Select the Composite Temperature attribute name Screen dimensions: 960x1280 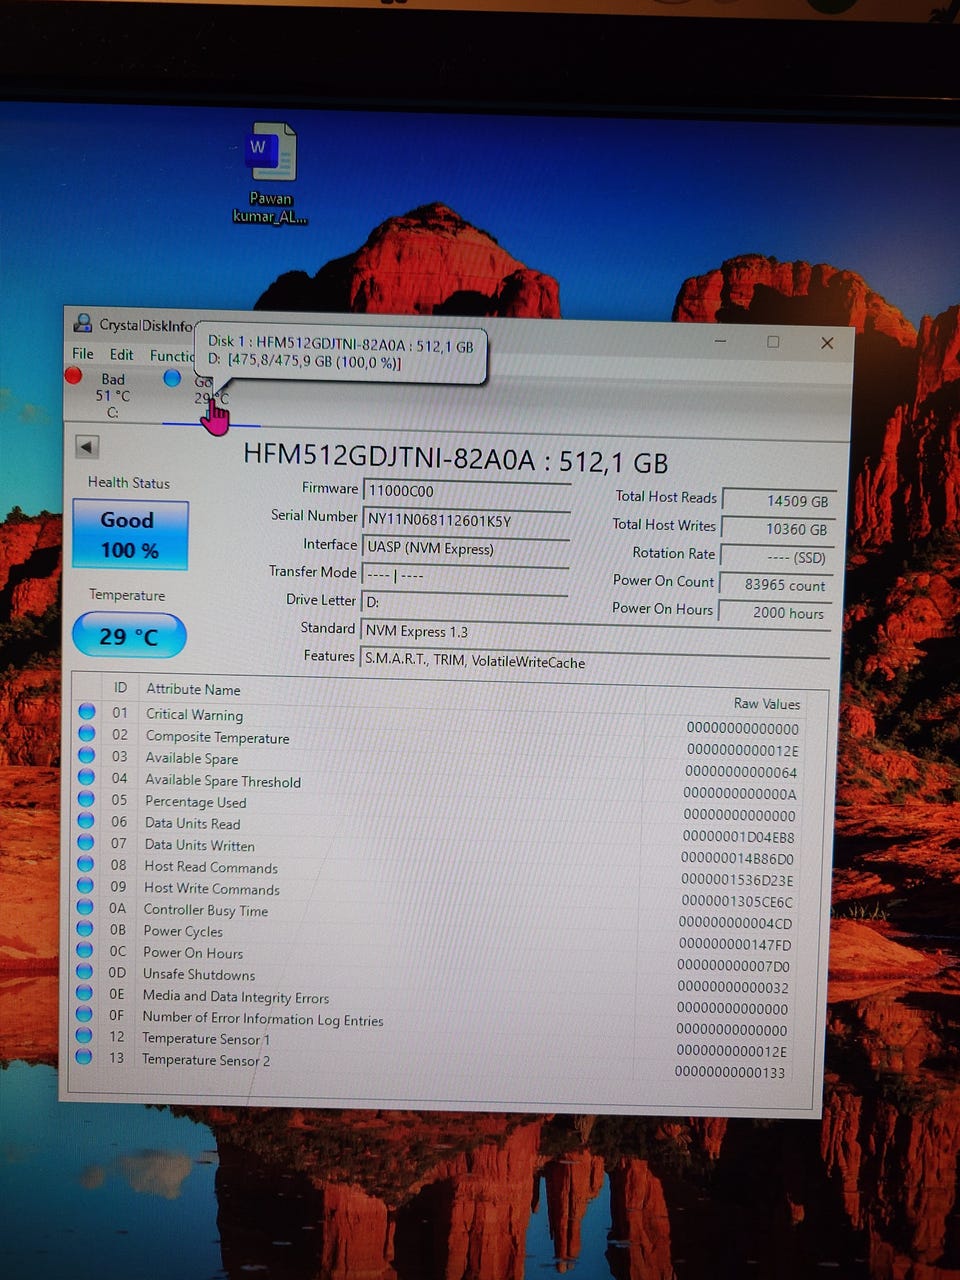click(217, 737)
